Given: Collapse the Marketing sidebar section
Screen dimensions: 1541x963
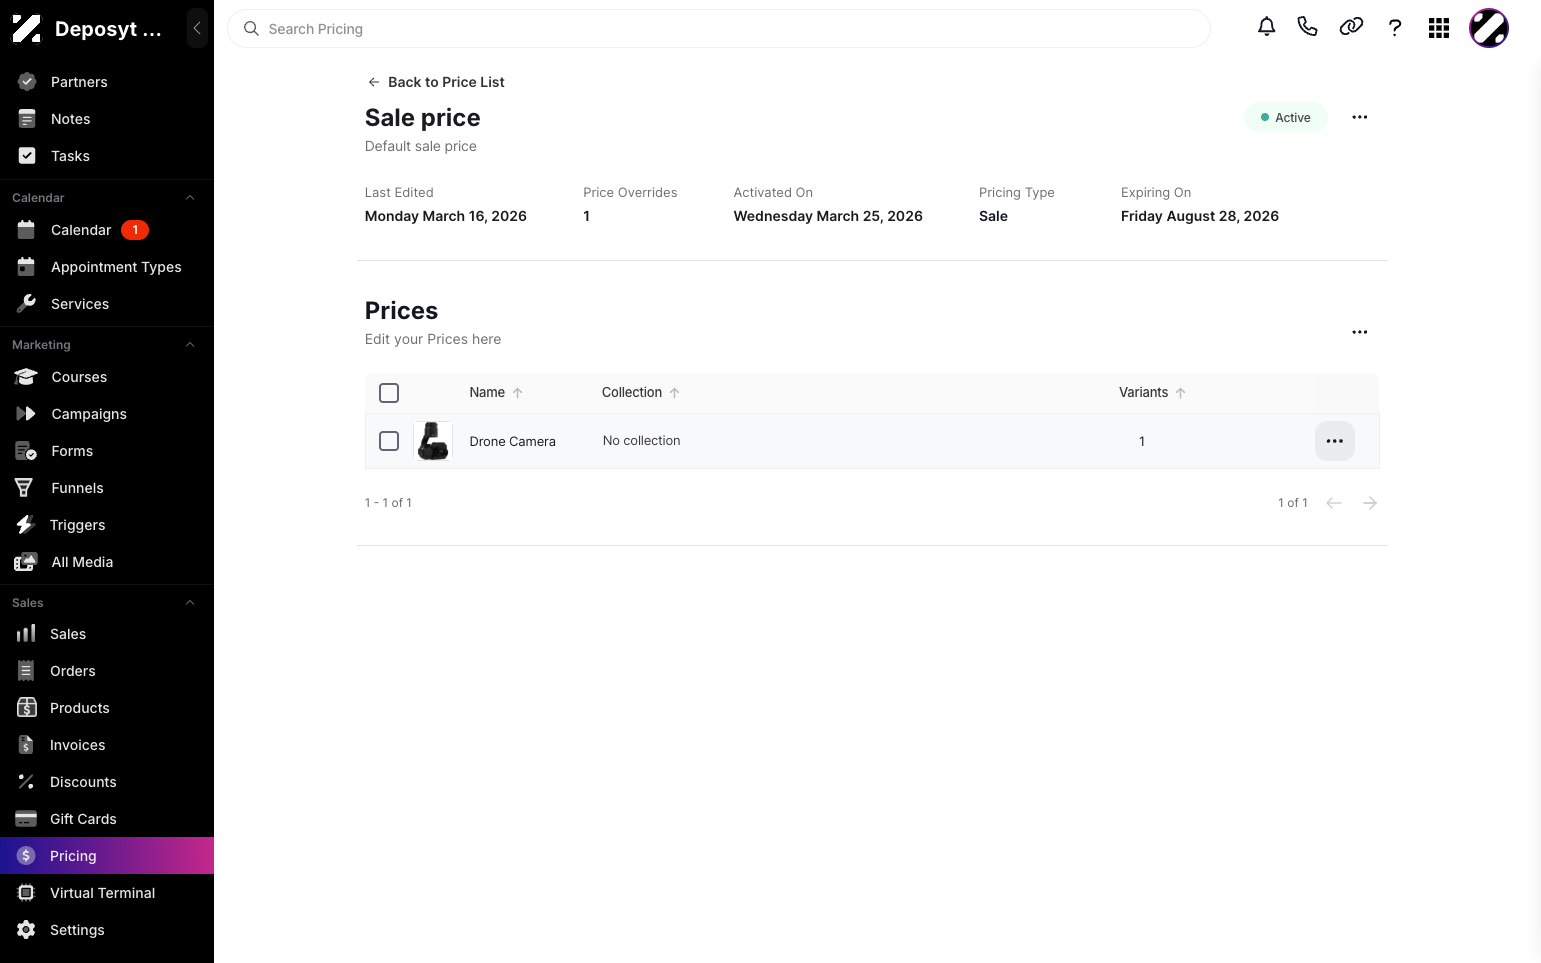Looking at the screenshot, I should click(x=190, y=345).
